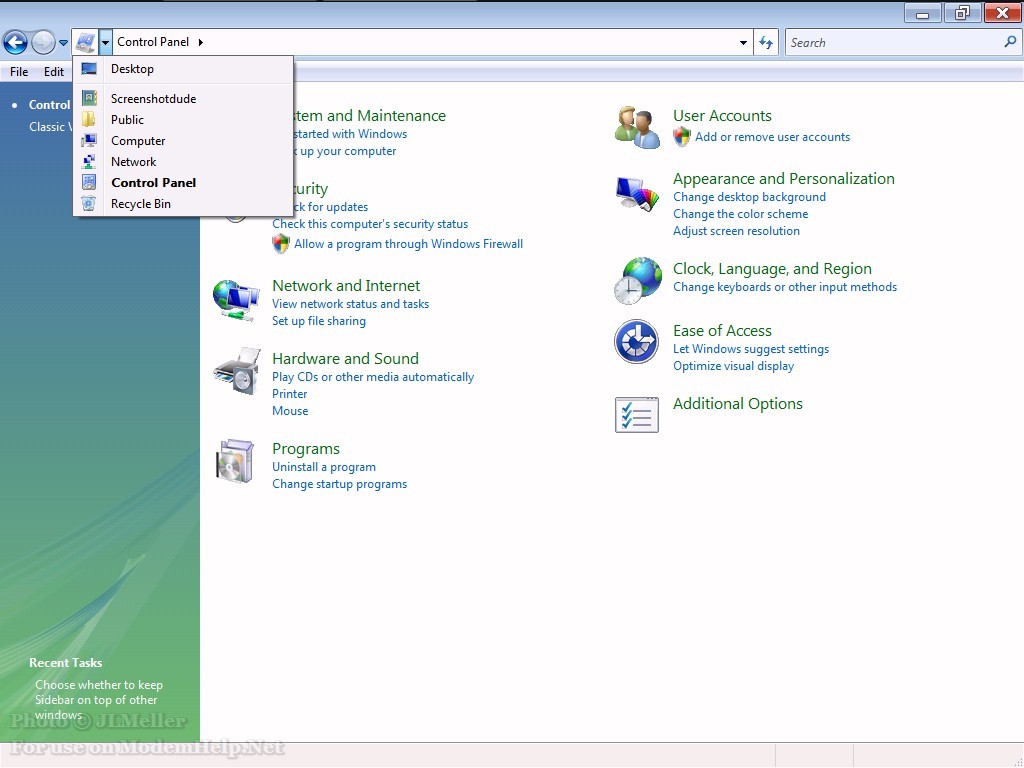
Task: Expand the address bar history dropdown arrow
Action: 743,43
